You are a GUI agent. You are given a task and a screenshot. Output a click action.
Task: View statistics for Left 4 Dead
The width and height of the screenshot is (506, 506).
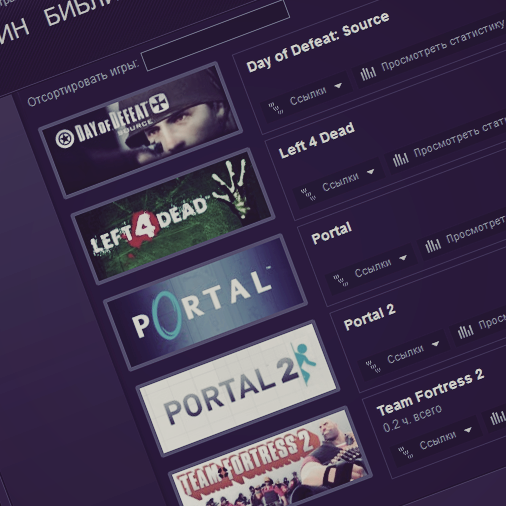click(447, 143)
